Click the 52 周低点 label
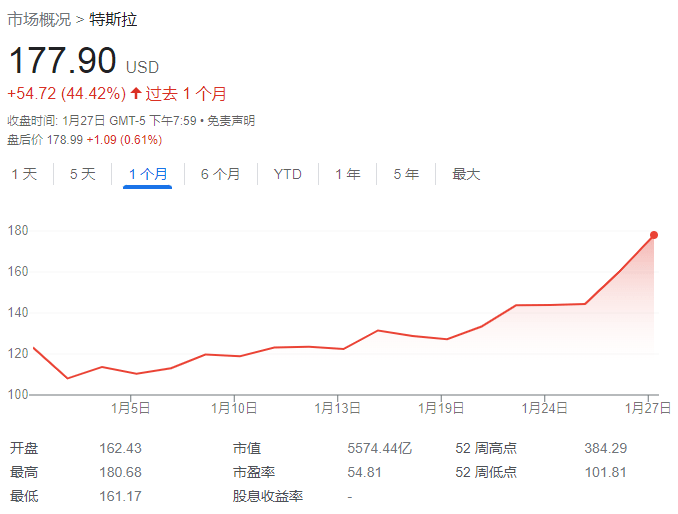This screenshot has width=678, height=514. point(486,472)
